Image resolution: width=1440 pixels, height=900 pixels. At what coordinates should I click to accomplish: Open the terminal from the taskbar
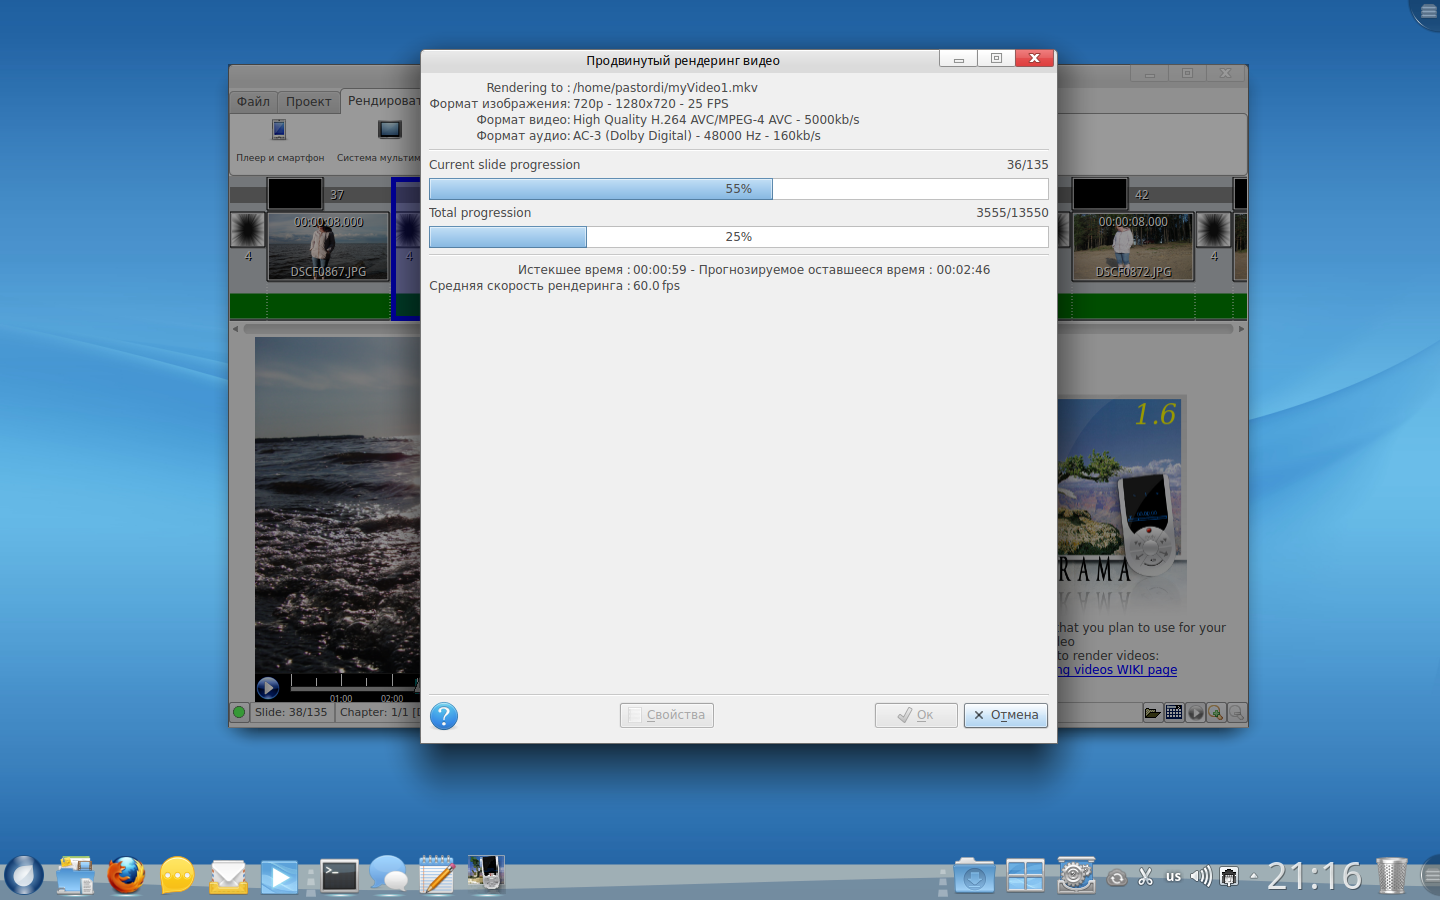coord(339,877)
